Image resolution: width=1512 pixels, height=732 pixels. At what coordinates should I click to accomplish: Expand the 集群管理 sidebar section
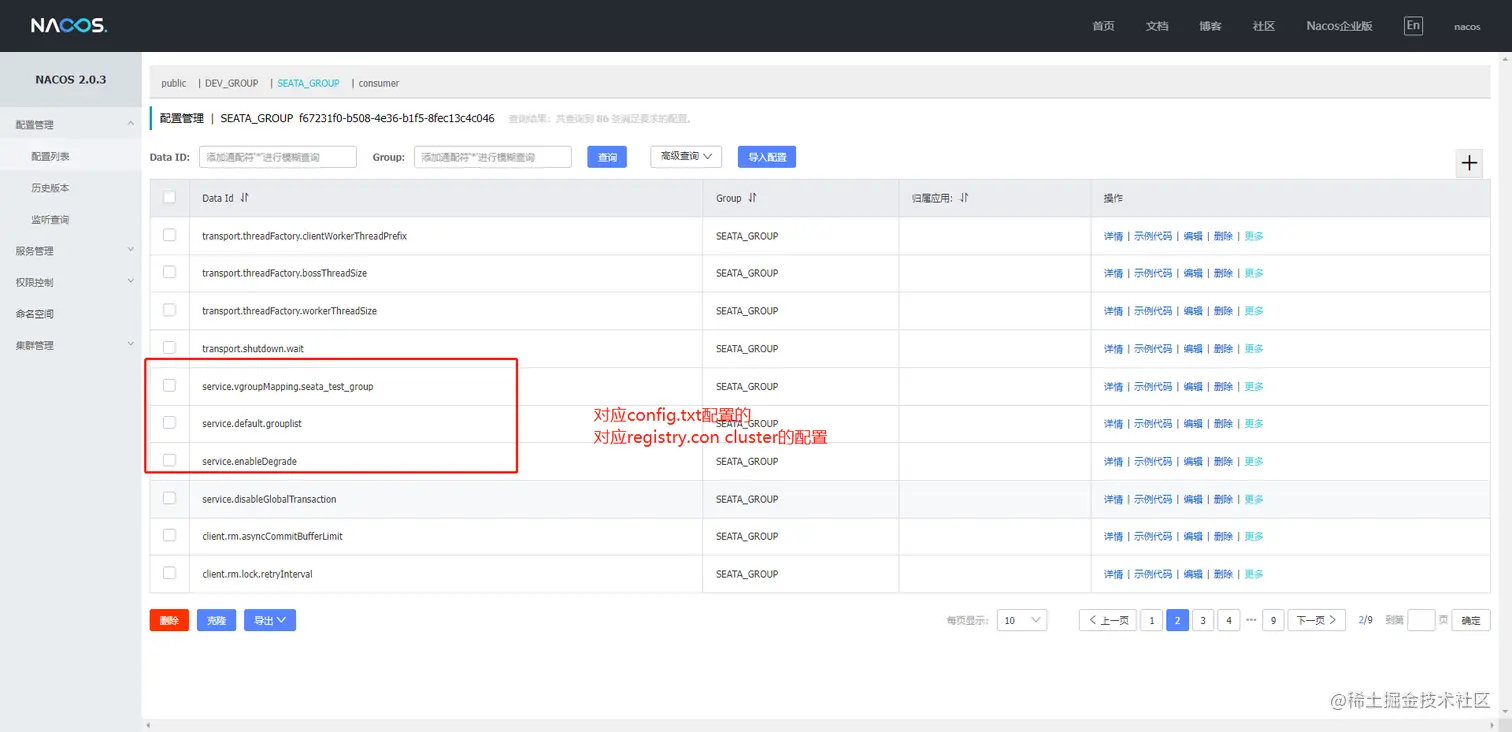coord(70,345)
